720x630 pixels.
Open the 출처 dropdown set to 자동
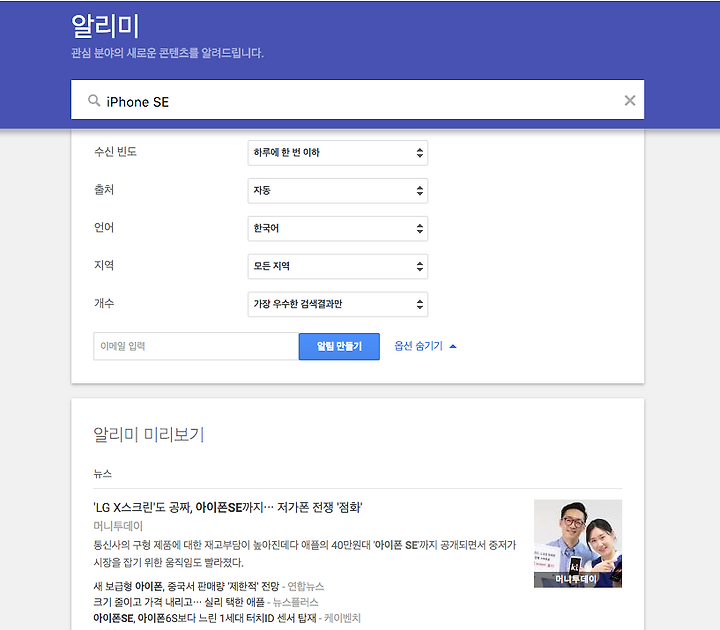point(338,191)
